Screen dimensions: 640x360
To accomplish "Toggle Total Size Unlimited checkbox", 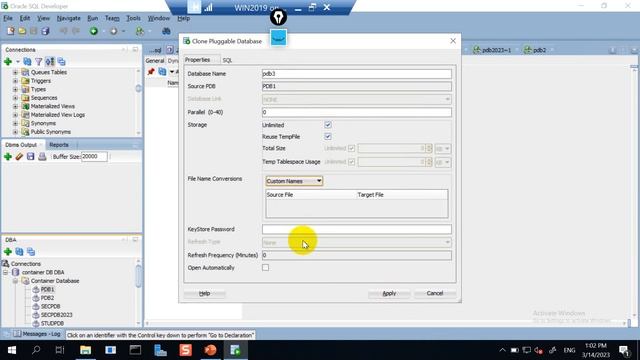I will pos(351,149).
